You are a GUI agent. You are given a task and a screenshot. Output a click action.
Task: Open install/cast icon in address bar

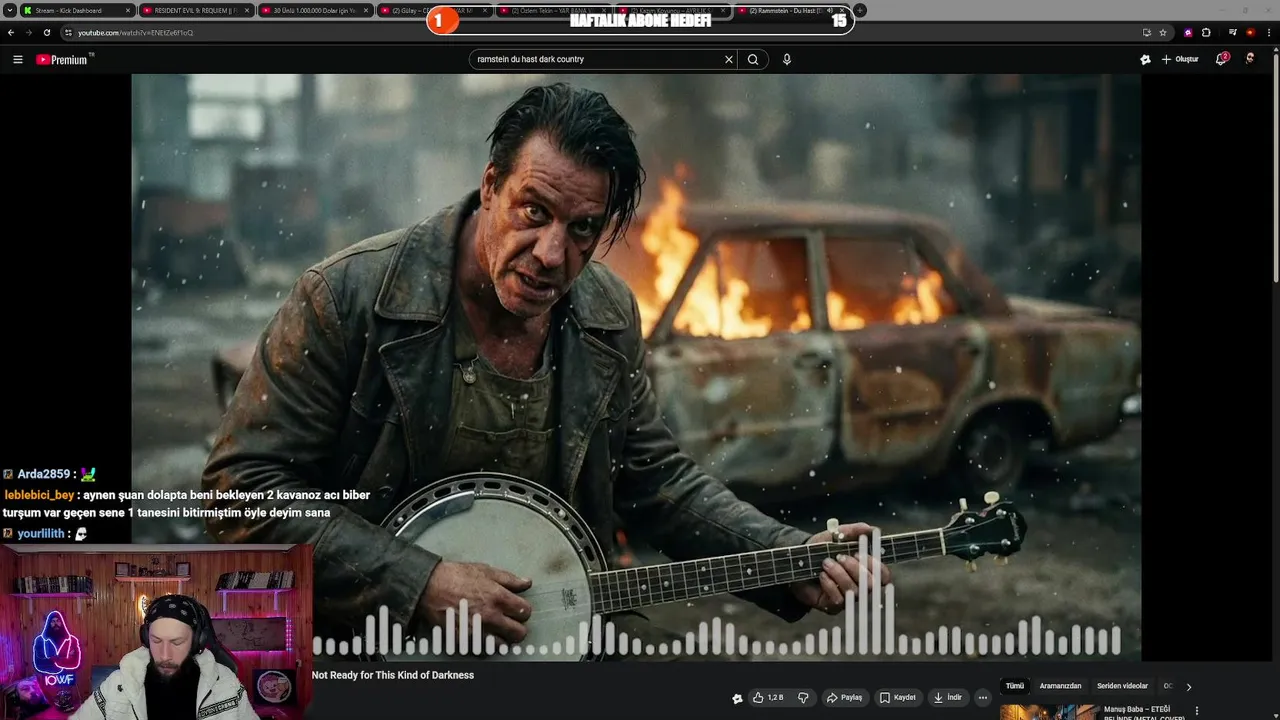coord(1147,32)
